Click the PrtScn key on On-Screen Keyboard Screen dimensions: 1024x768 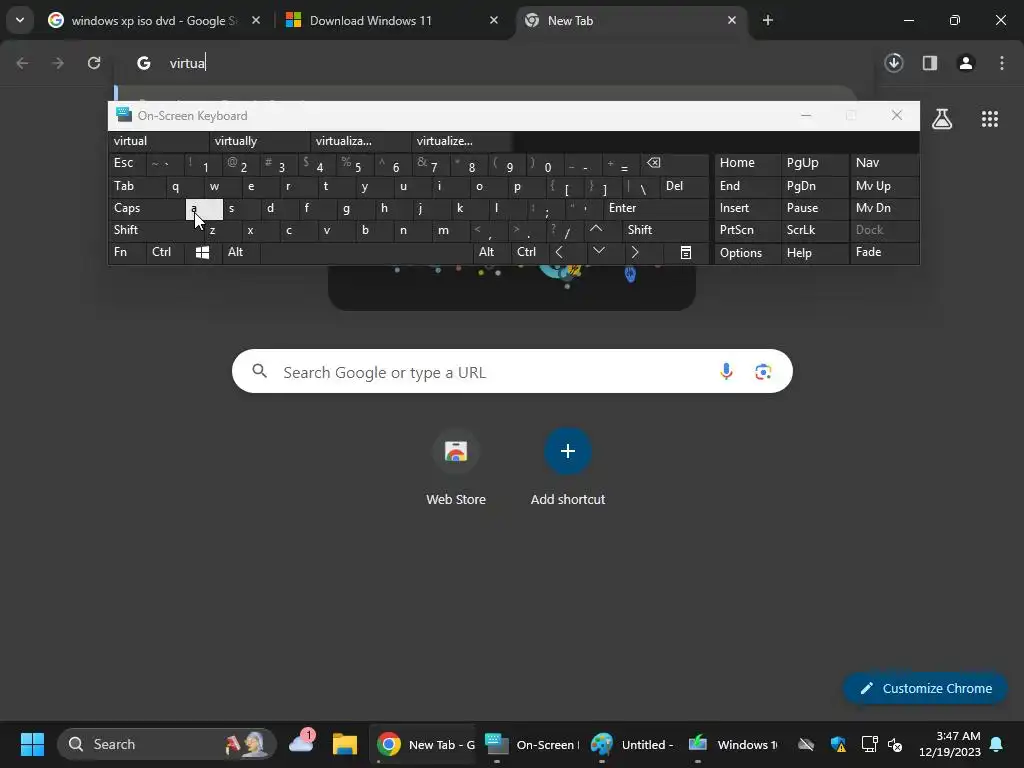pos(746,230)
